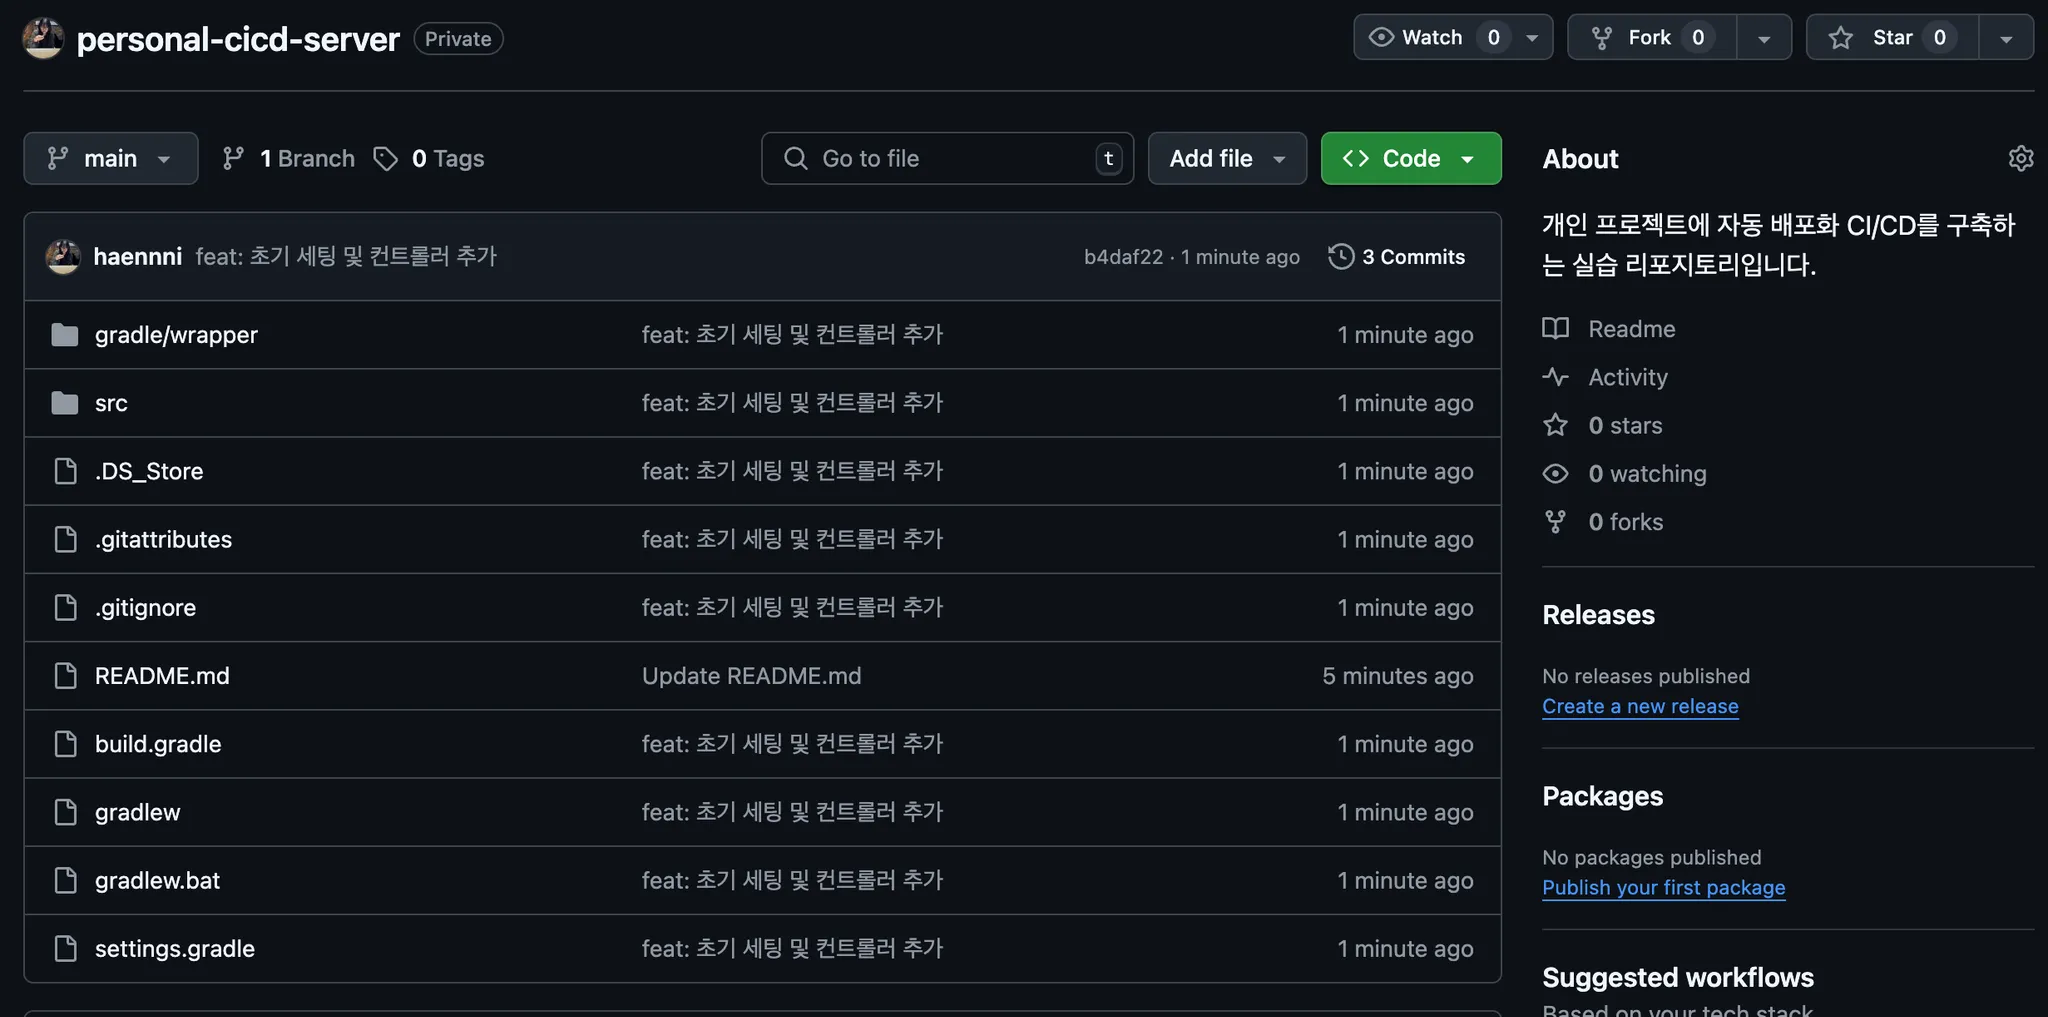
Task: Click the branch icon next to 1 Branch
Action: click(233, 158)
